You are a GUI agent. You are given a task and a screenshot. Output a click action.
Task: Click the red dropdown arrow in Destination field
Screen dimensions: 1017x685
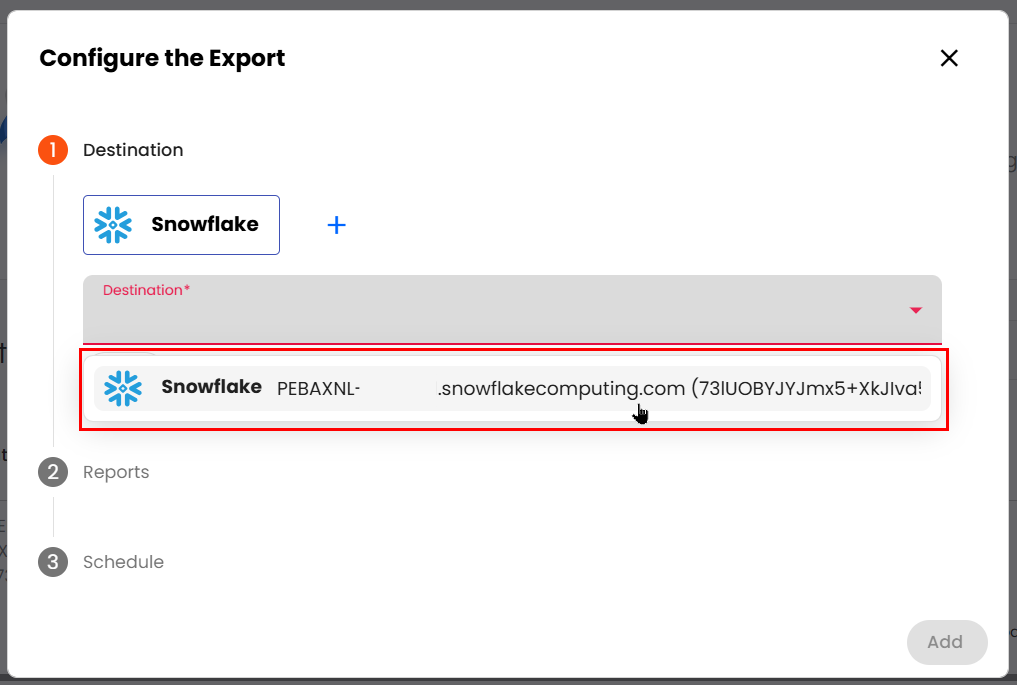coord(915,310)
